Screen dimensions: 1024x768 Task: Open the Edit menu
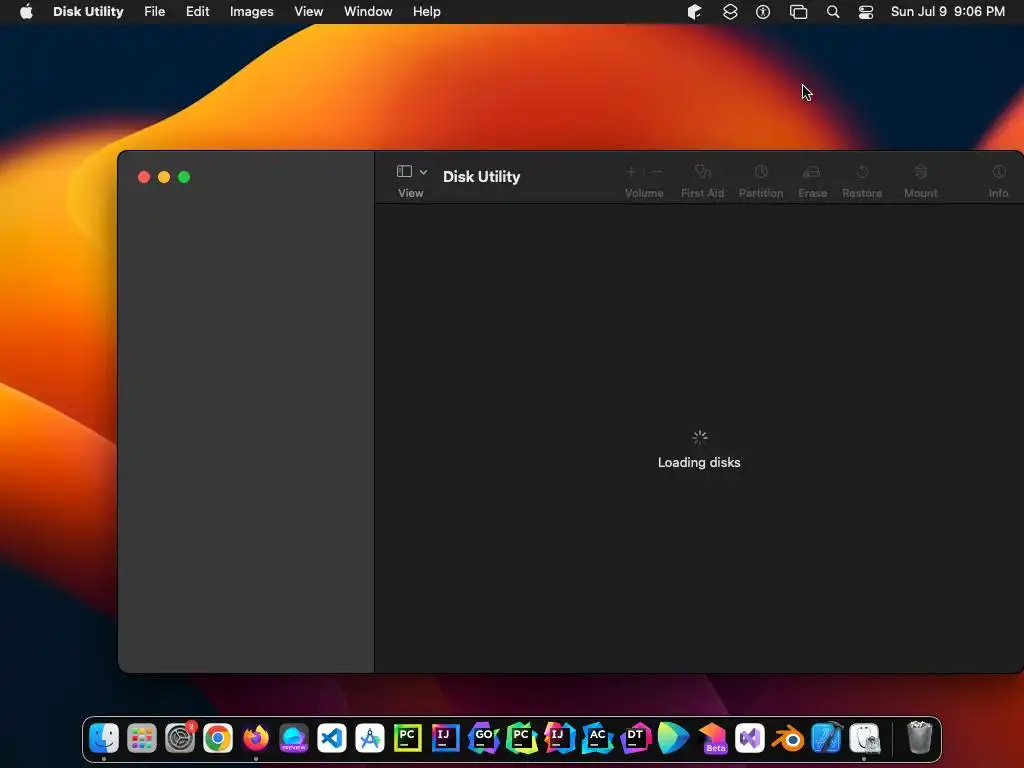coord(197,12)
